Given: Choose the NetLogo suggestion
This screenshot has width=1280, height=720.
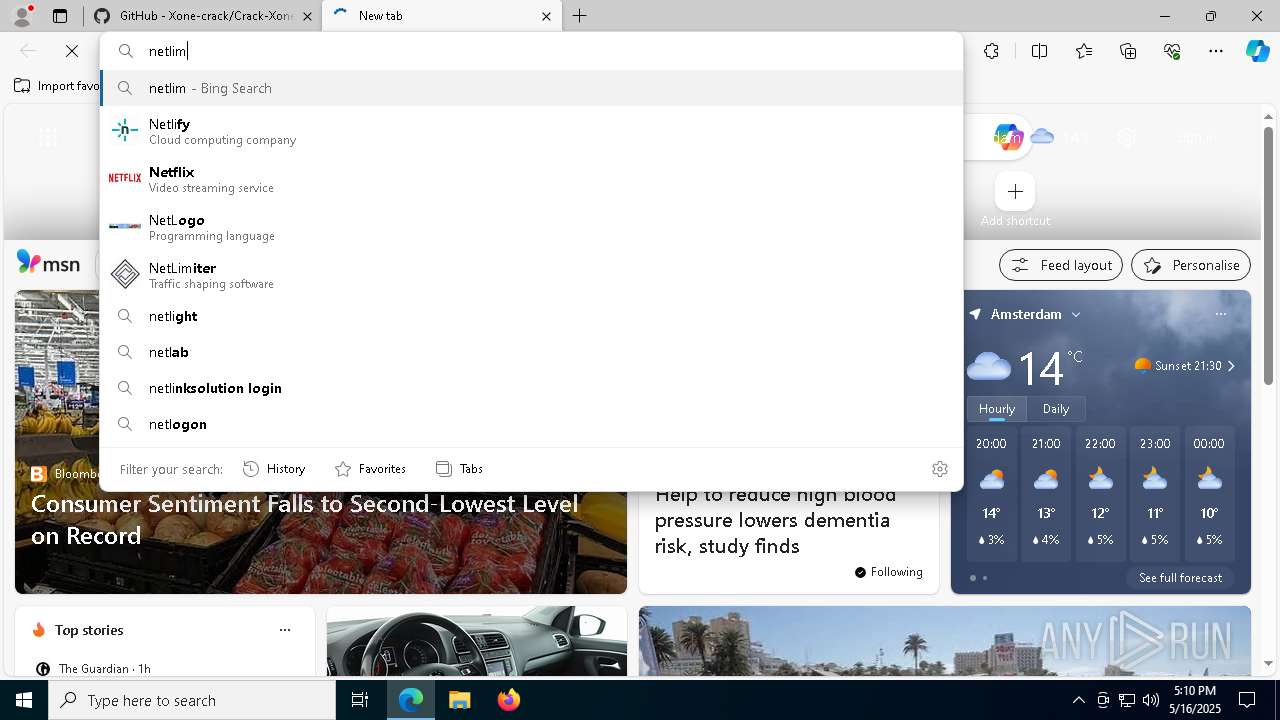Looking at the screenshot, I should [532, 227].
